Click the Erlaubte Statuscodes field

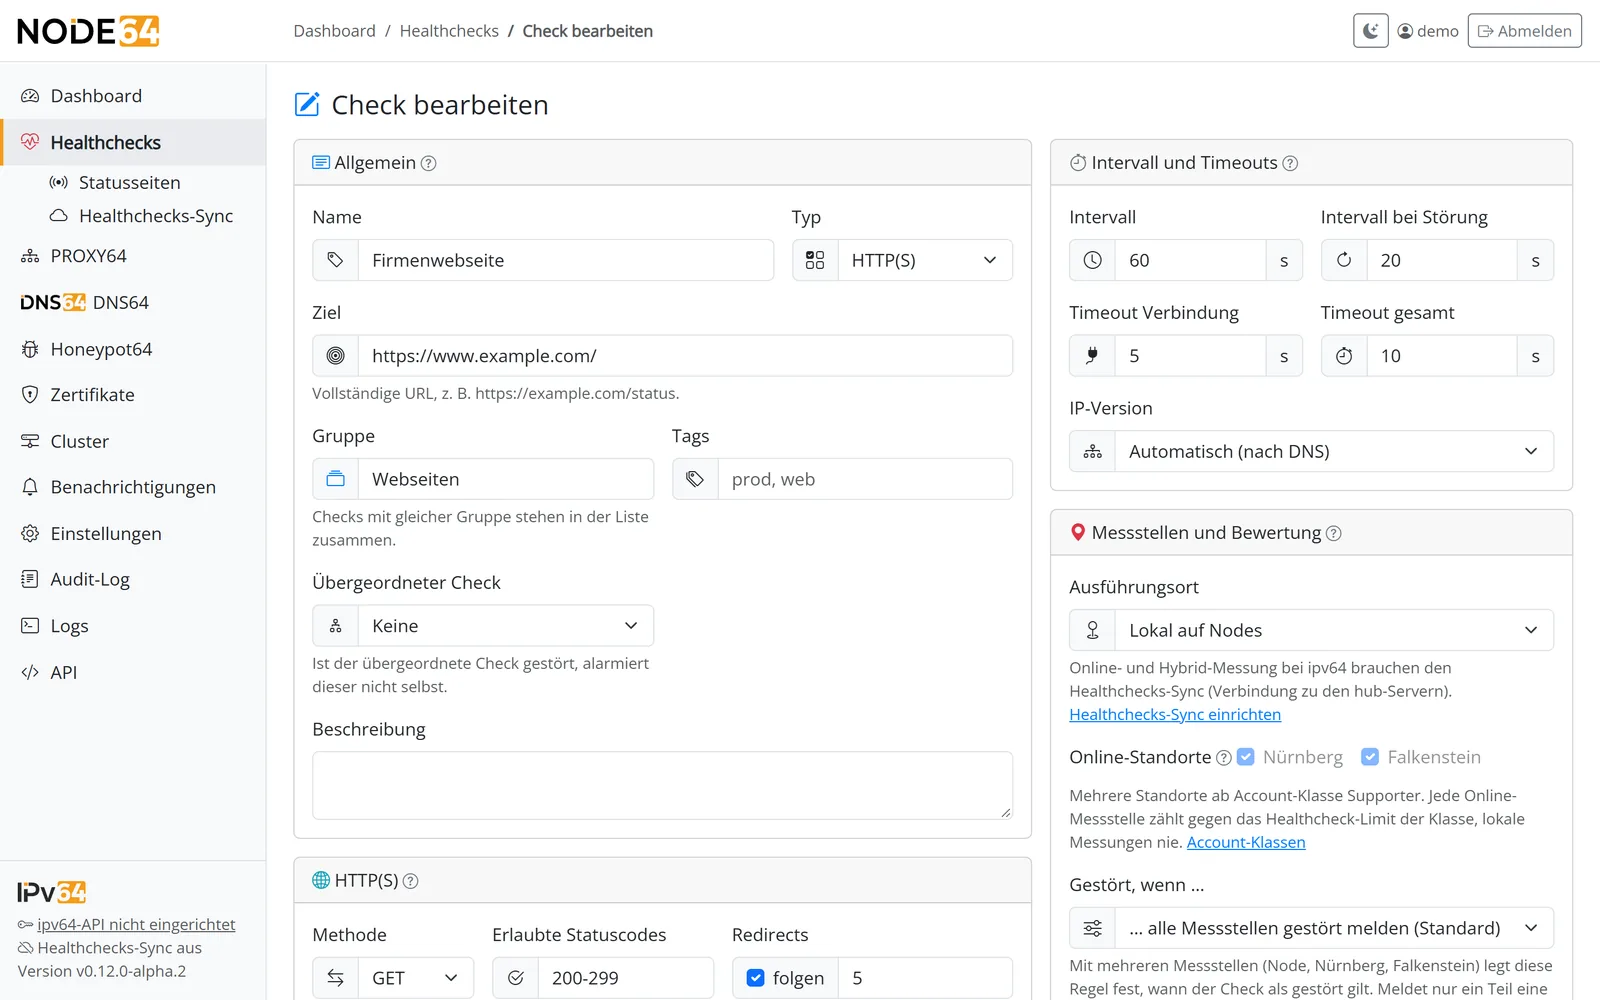click(x=626, y=978)
